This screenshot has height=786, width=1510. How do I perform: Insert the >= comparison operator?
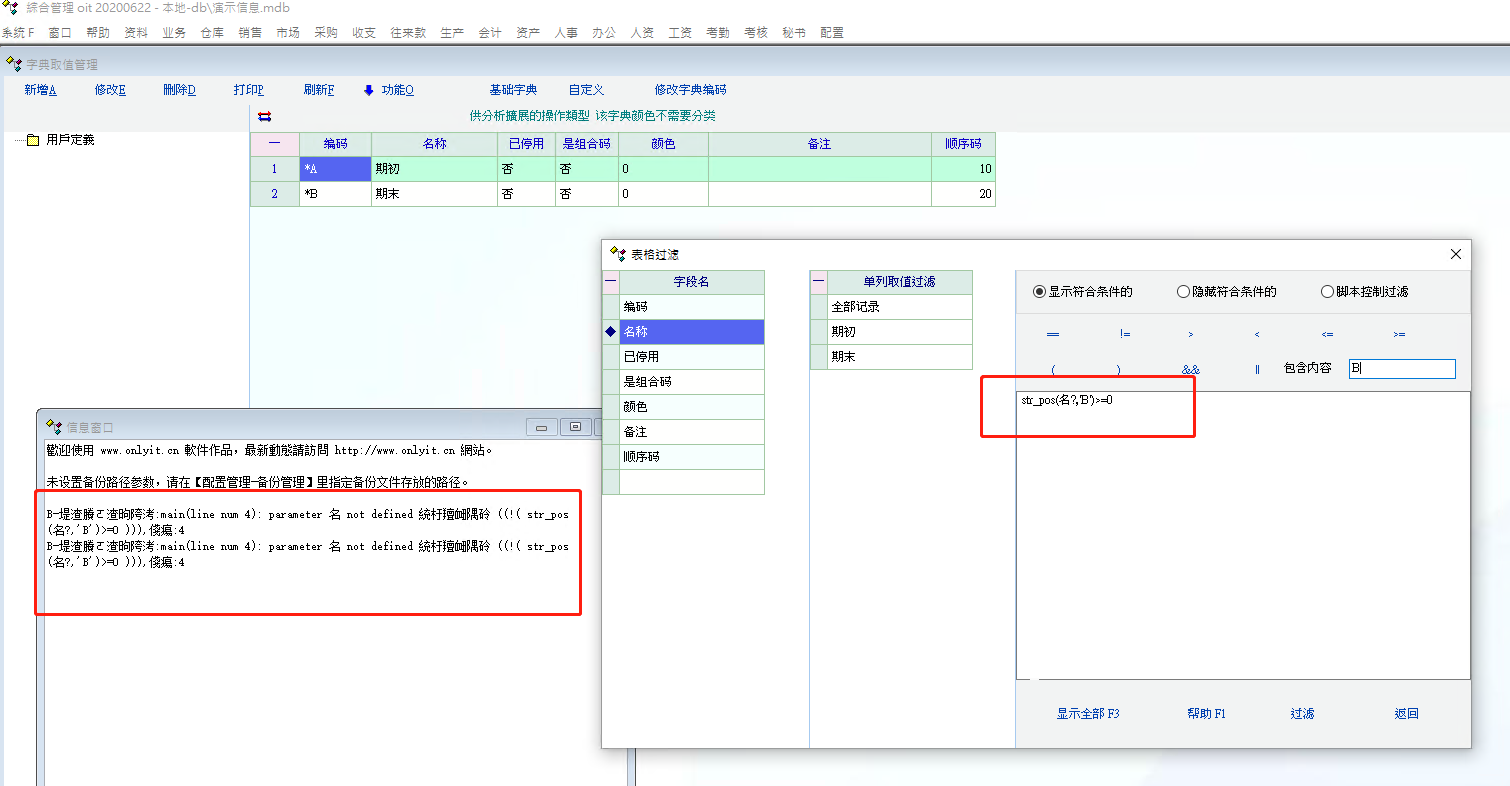point(1398,334)
